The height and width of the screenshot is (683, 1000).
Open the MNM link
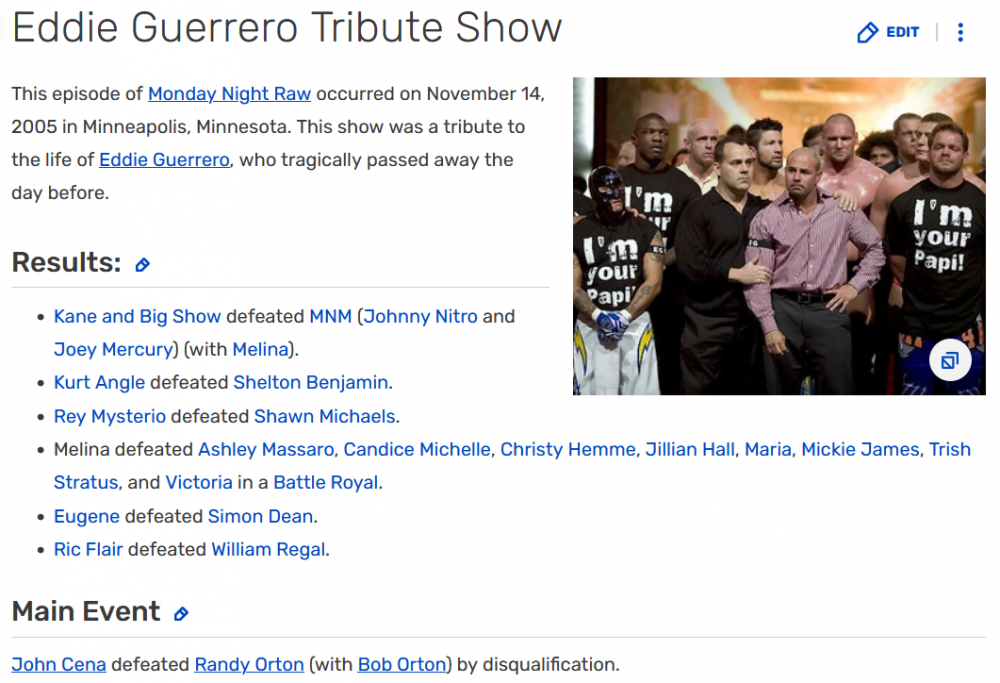(x=330, y=316)
